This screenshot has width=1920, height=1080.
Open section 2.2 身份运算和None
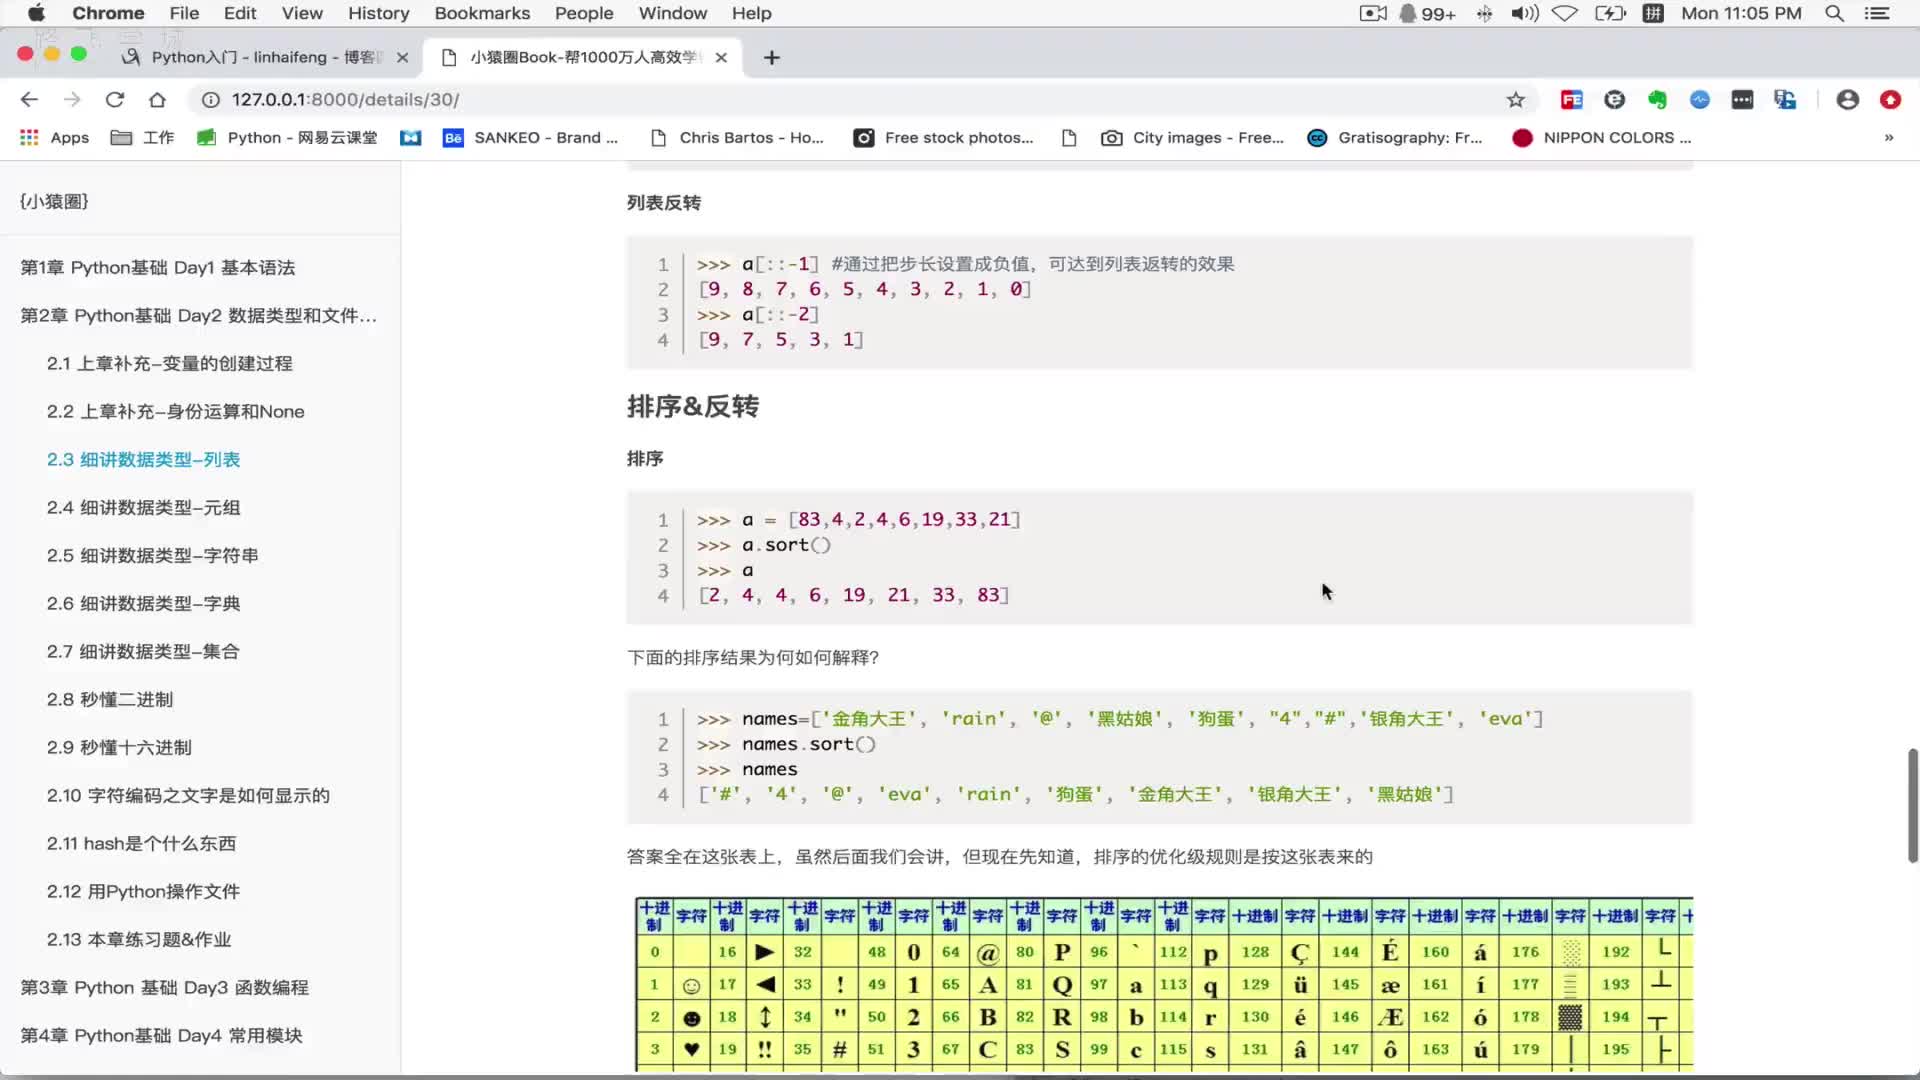175,411
